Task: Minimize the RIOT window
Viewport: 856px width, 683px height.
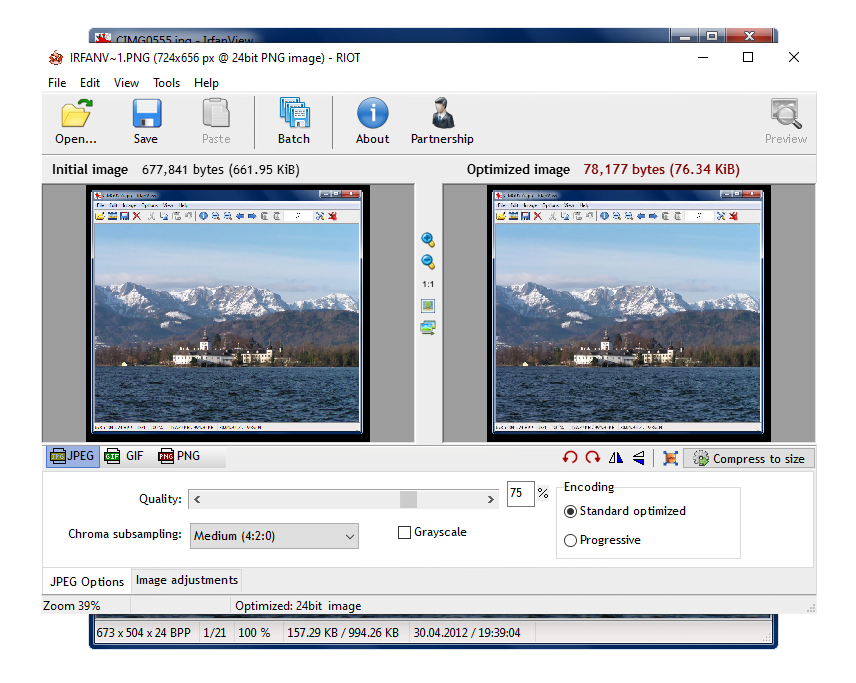Action: (x=703, y=57)
